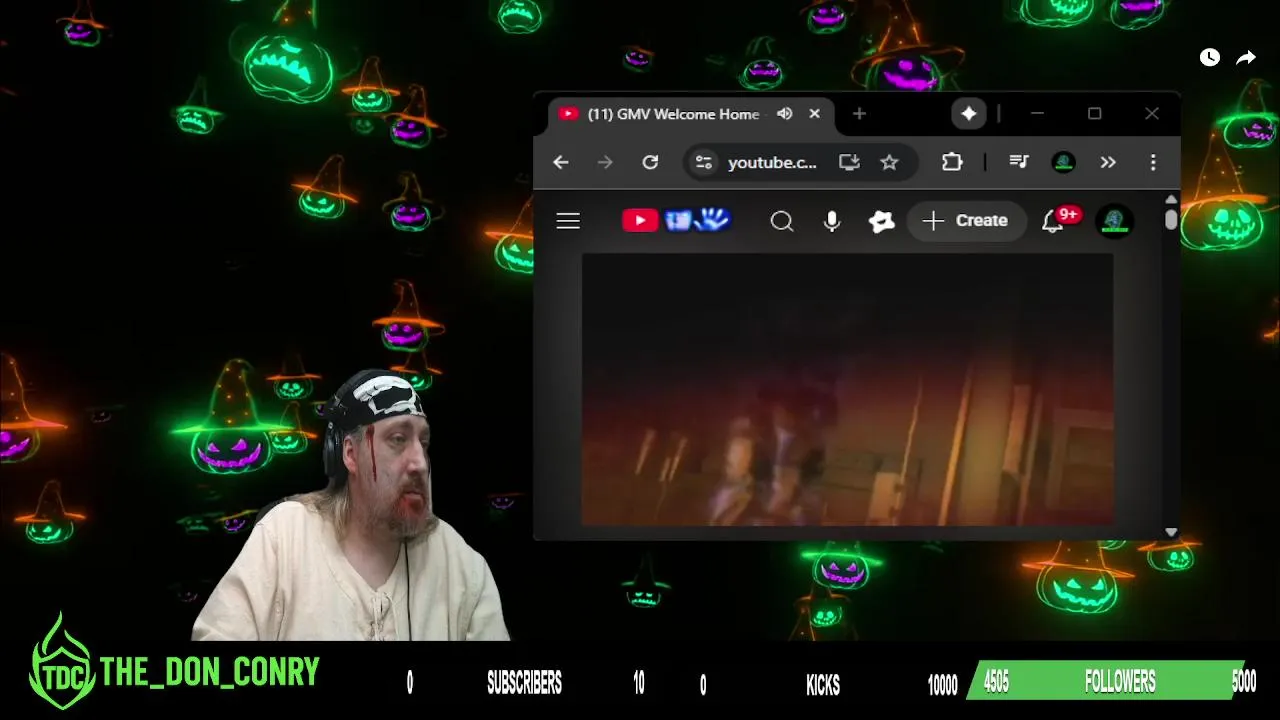The image size is (1280, 720).
Task: Click the SUBSCRIBERS label
Action: point(524,683)
